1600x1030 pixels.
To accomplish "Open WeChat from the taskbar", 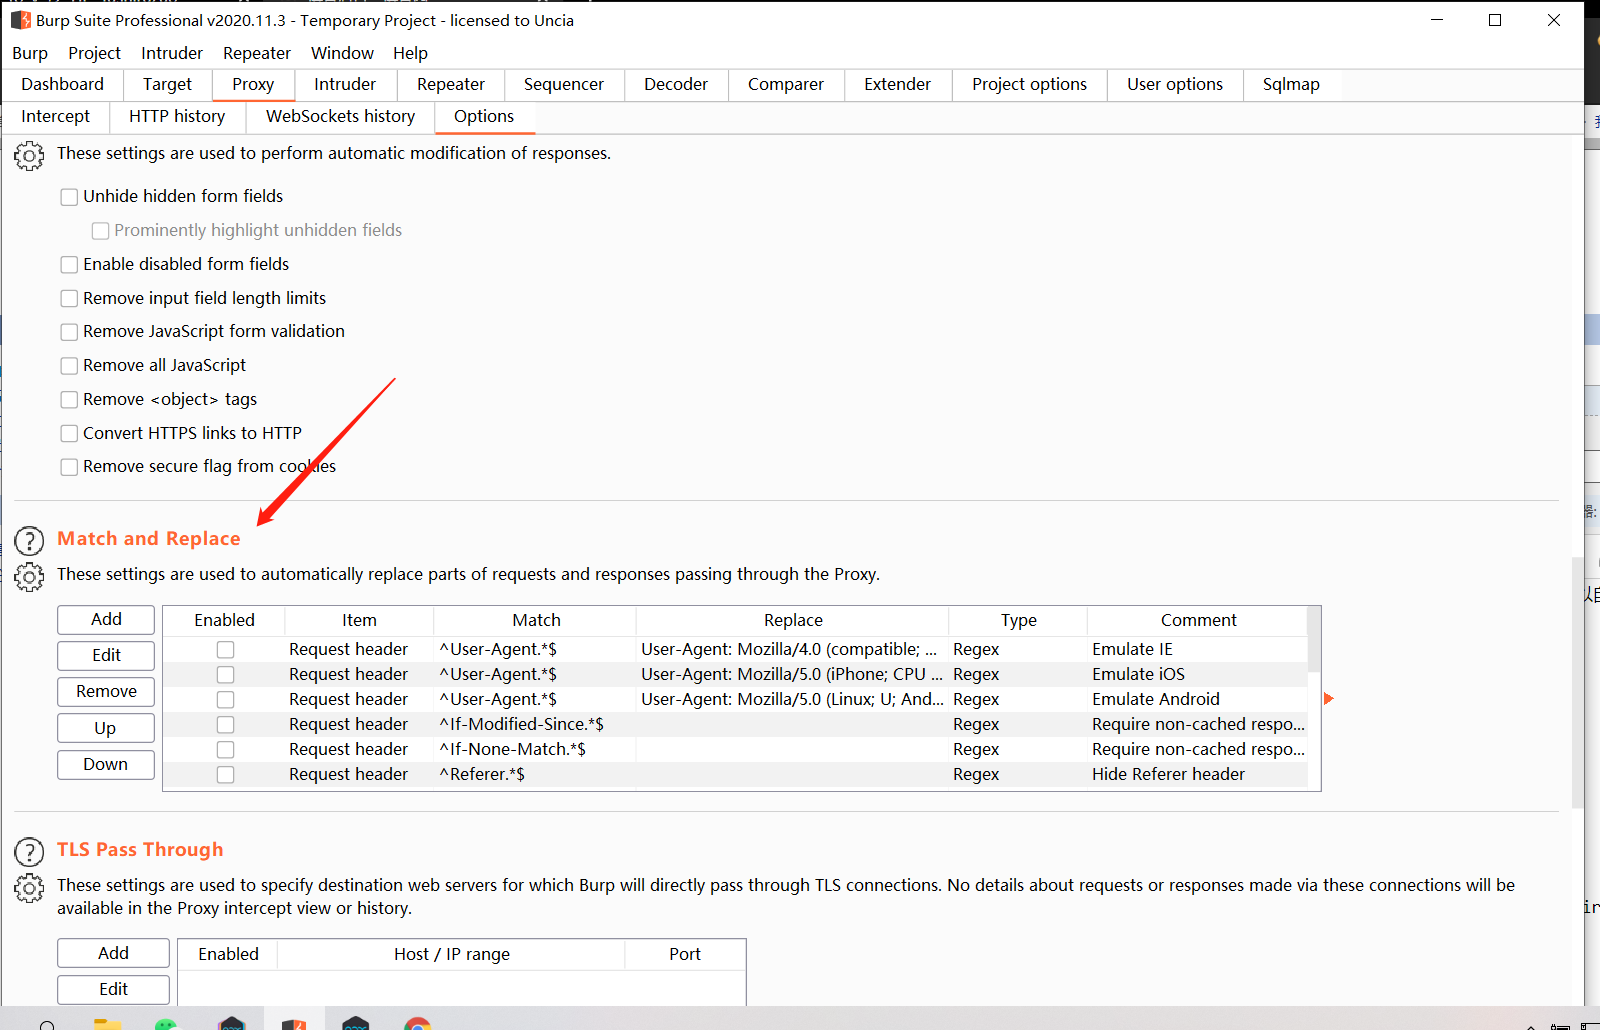I will coord(166,1023).
